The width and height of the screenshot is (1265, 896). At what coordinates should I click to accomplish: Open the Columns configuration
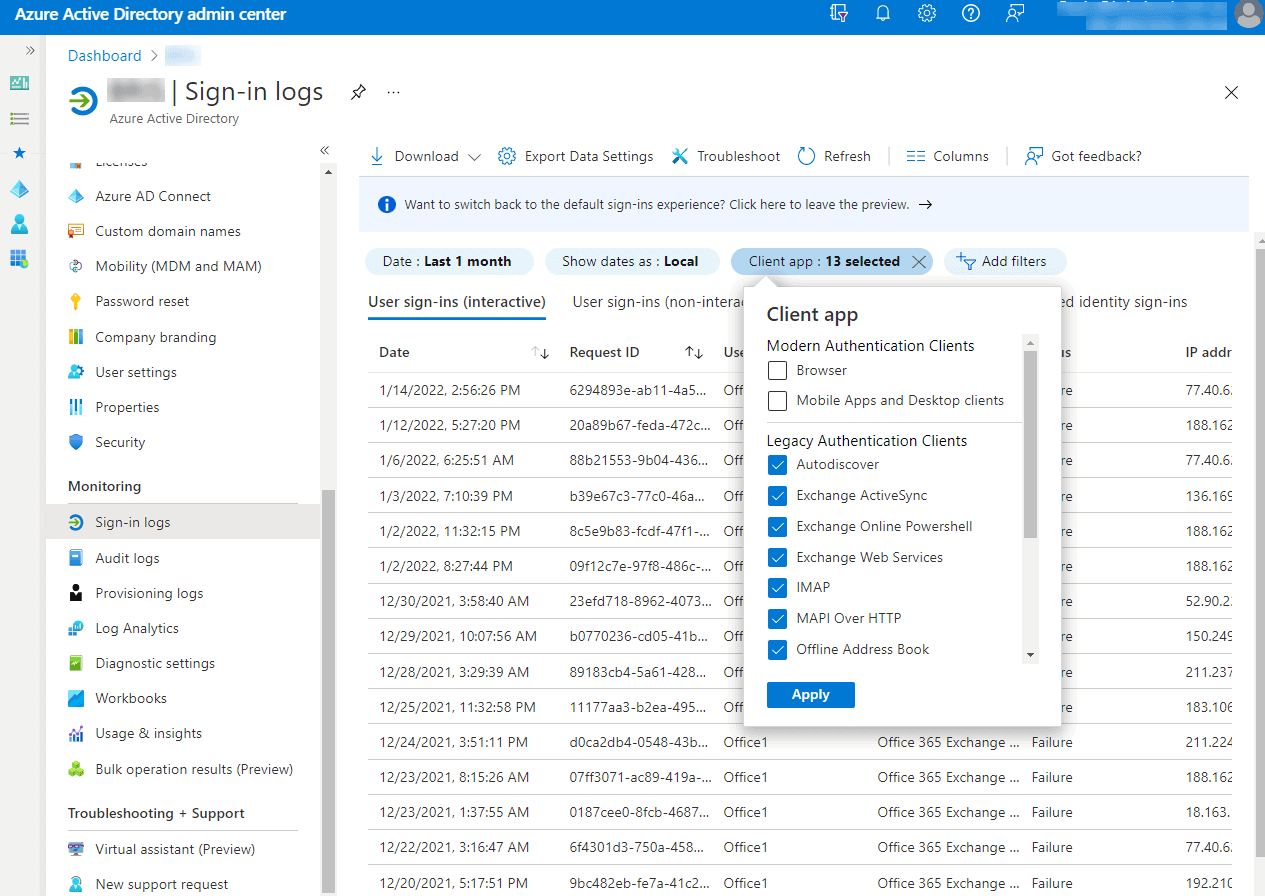point(947,156)
